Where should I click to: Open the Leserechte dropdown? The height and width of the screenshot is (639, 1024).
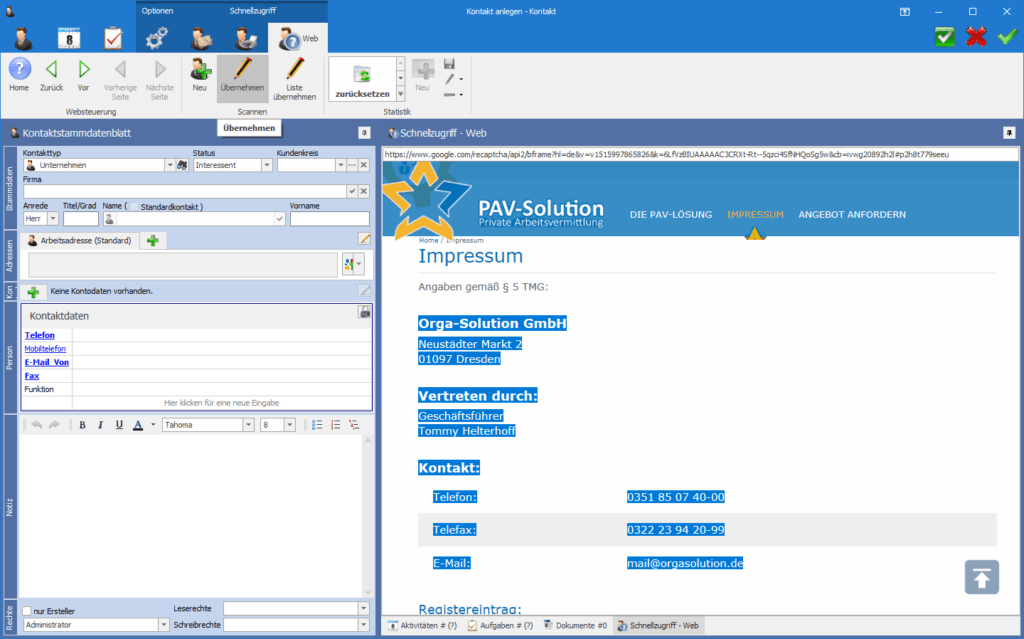pyautogui.click(x=364, y=608)
